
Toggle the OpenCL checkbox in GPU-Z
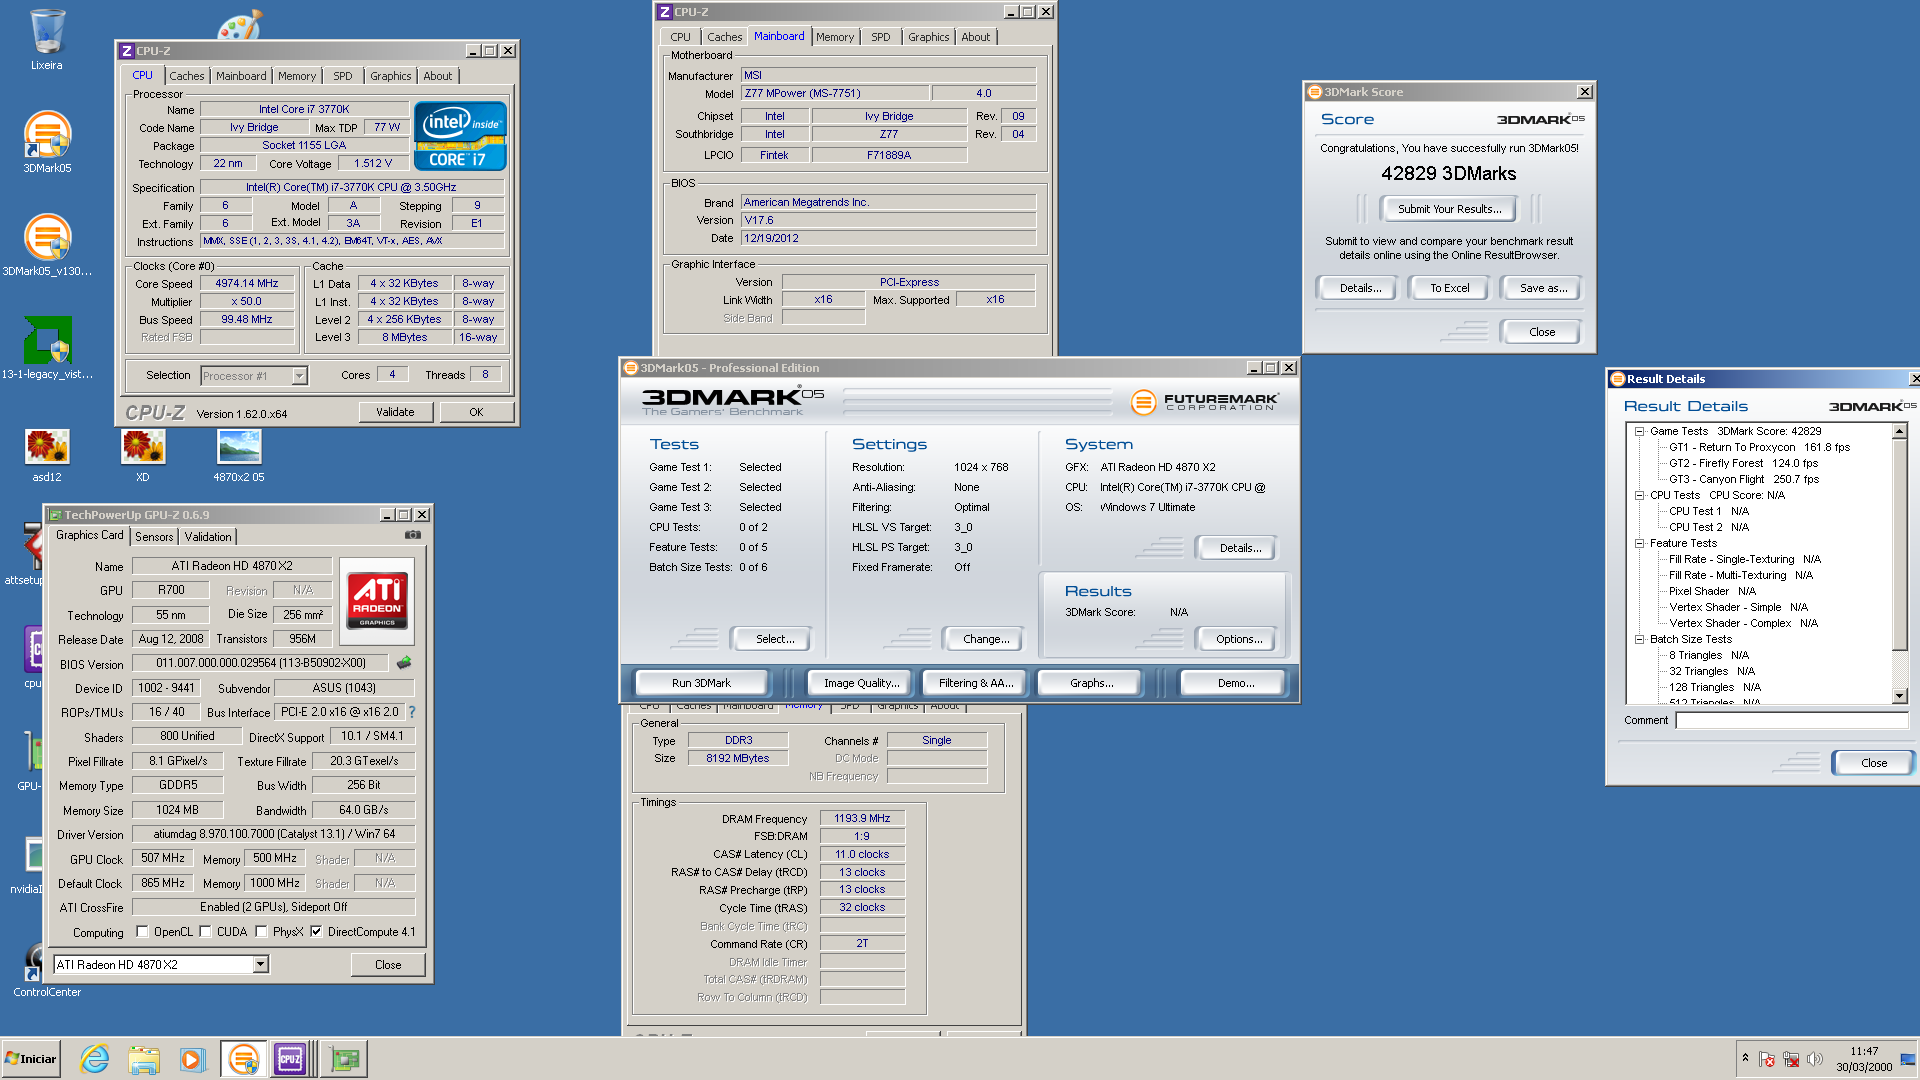142,931
